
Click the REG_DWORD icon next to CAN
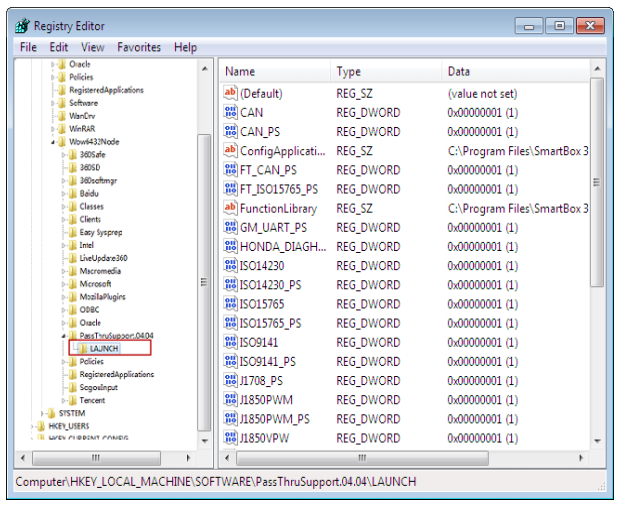coord(230,113)
